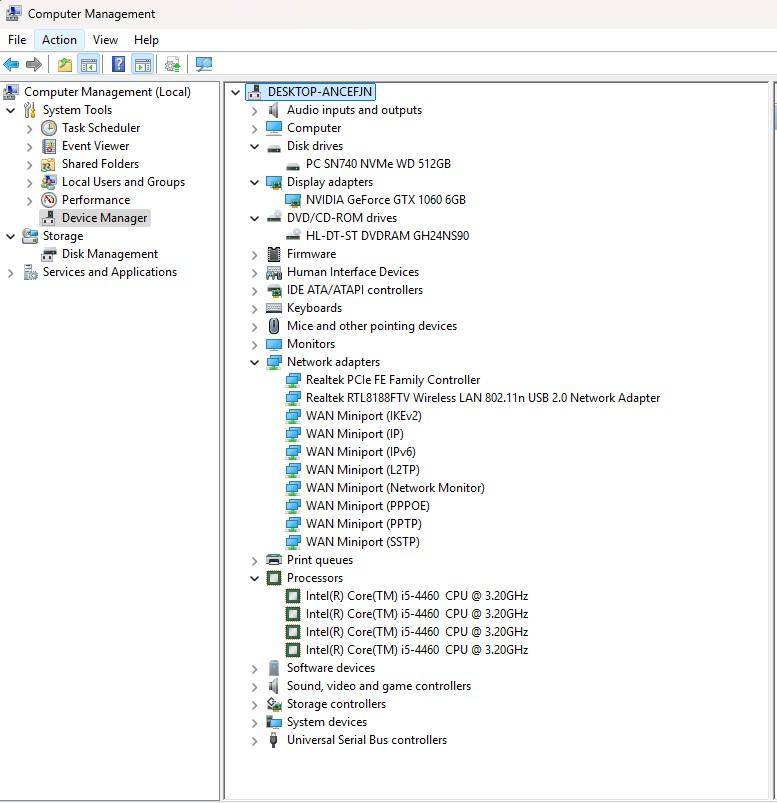
Task: Open the Help menu
Action: 146,39
